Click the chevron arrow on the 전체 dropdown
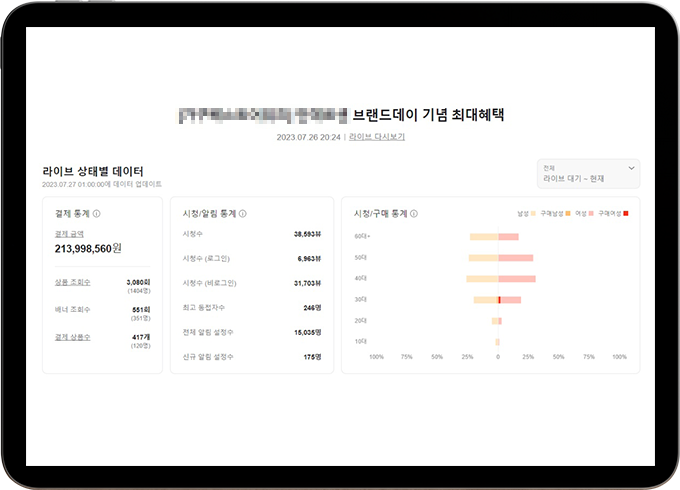Screen dimensions: 680x490 [x=631, y=168]
